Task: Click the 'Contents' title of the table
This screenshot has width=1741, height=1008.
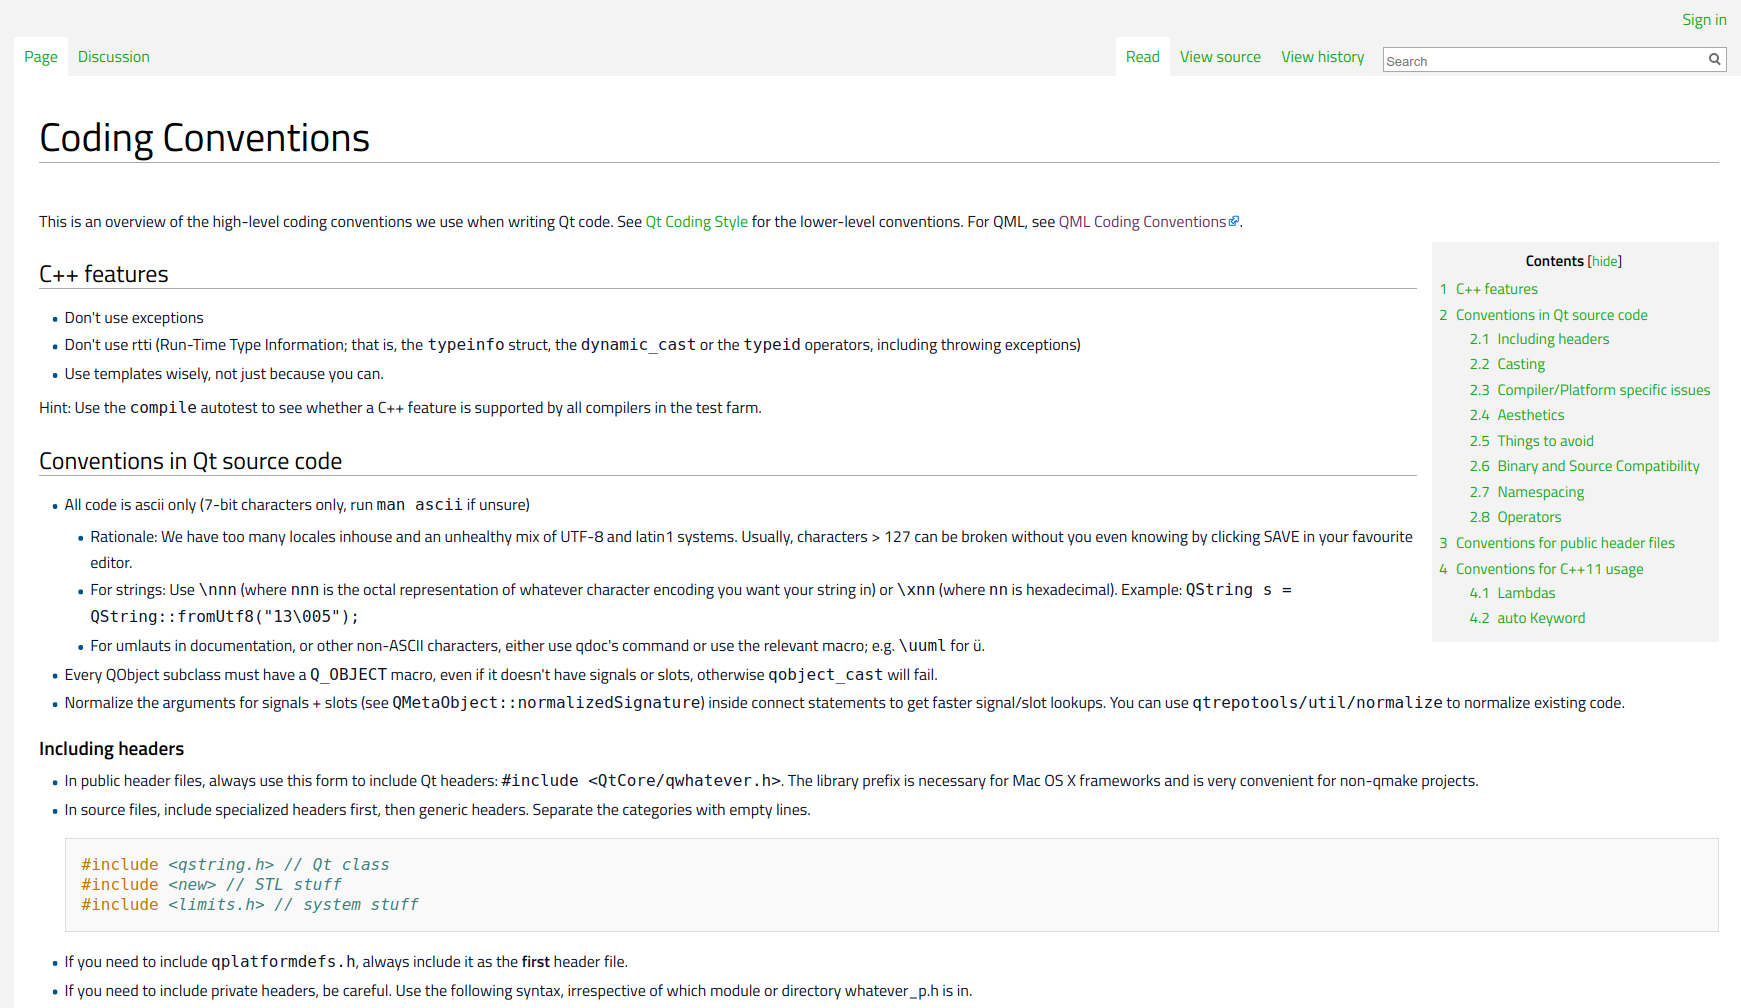Action: [x=1554, y=261]
